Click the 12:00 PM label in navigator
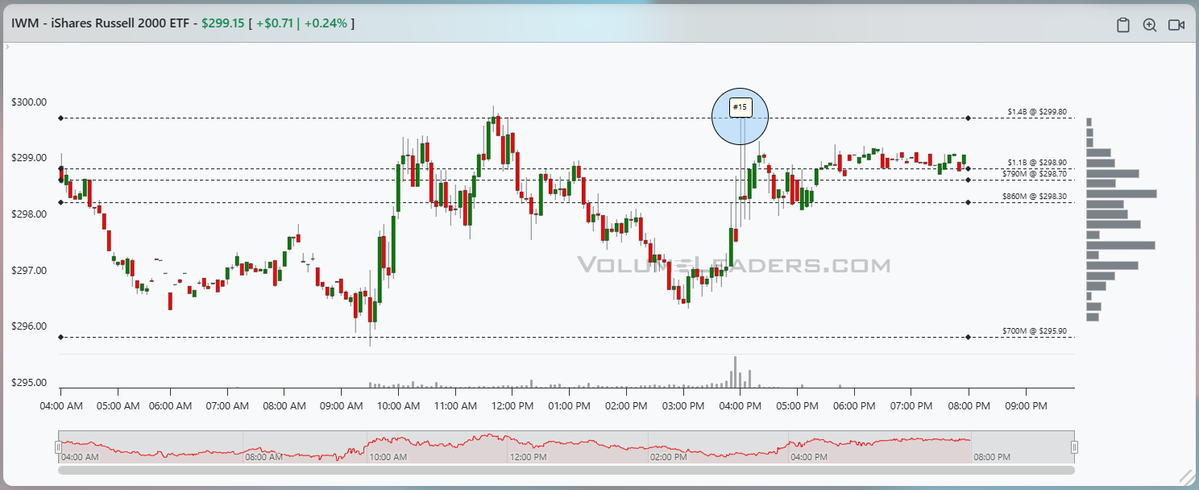The height and width of the screenshot is (490, 1199). 528,457
